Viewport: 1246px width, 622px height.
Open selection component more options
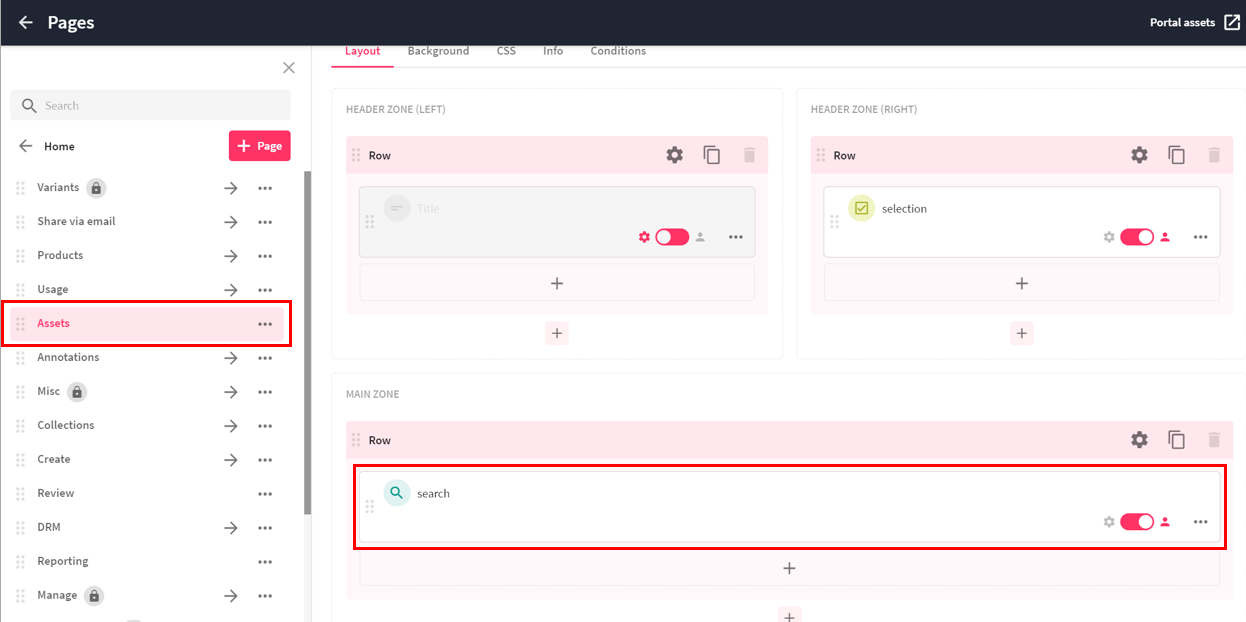tap(1201, 237)
